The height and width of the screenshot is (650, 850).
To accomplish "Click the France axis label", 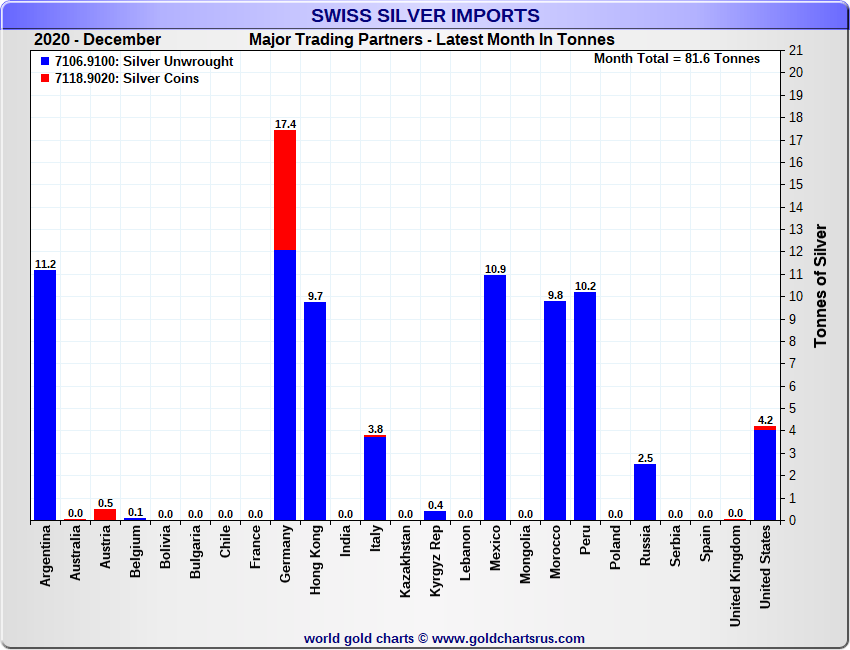I will click(x=255, y=547).
